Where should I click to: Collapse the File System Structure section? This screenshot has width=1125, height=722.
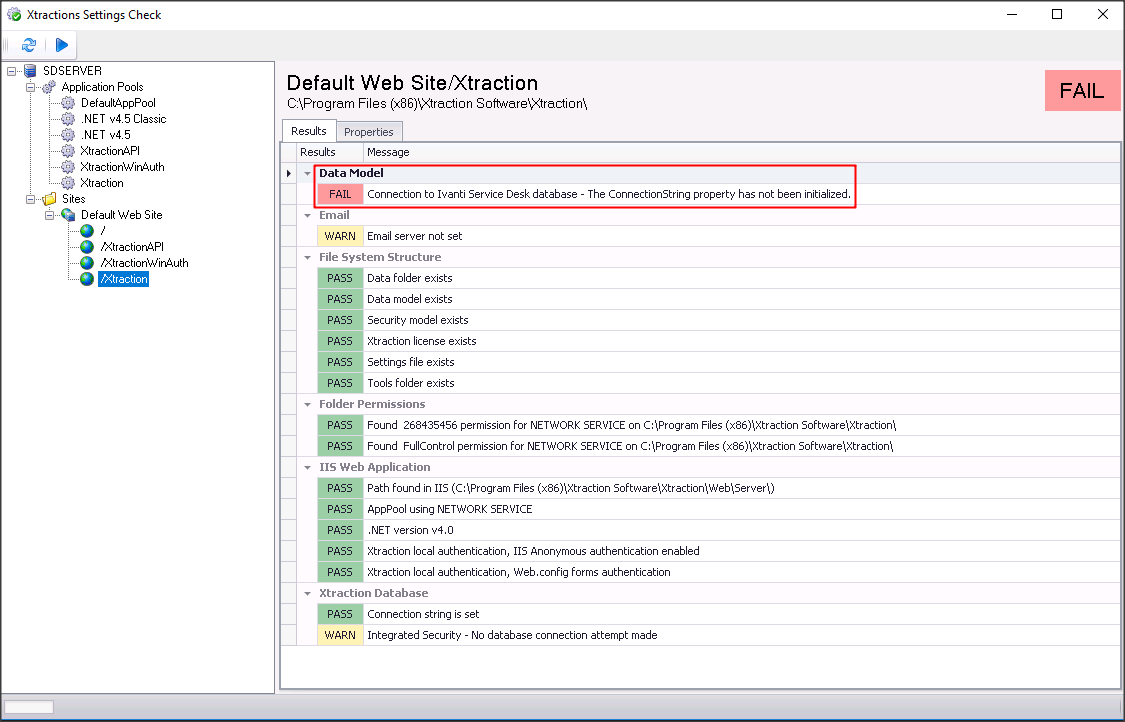307,257
